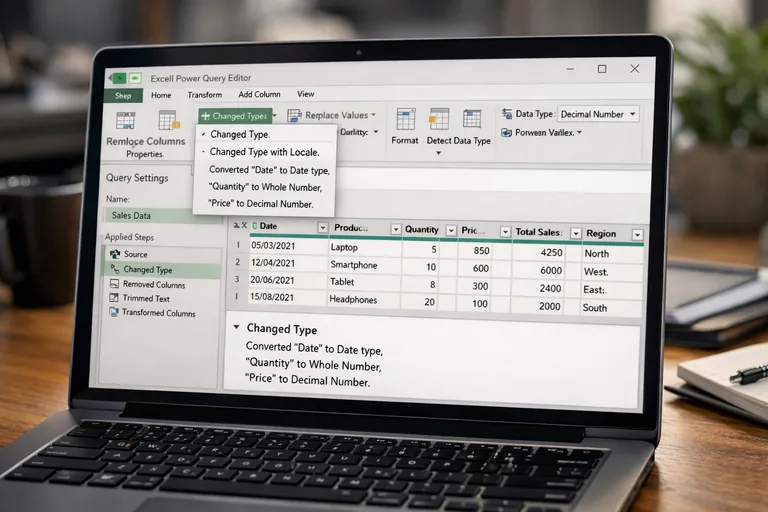Open the Quantity column filter dropdown
Viewport: 768px width, 512px height.
(x=451, y=230)
